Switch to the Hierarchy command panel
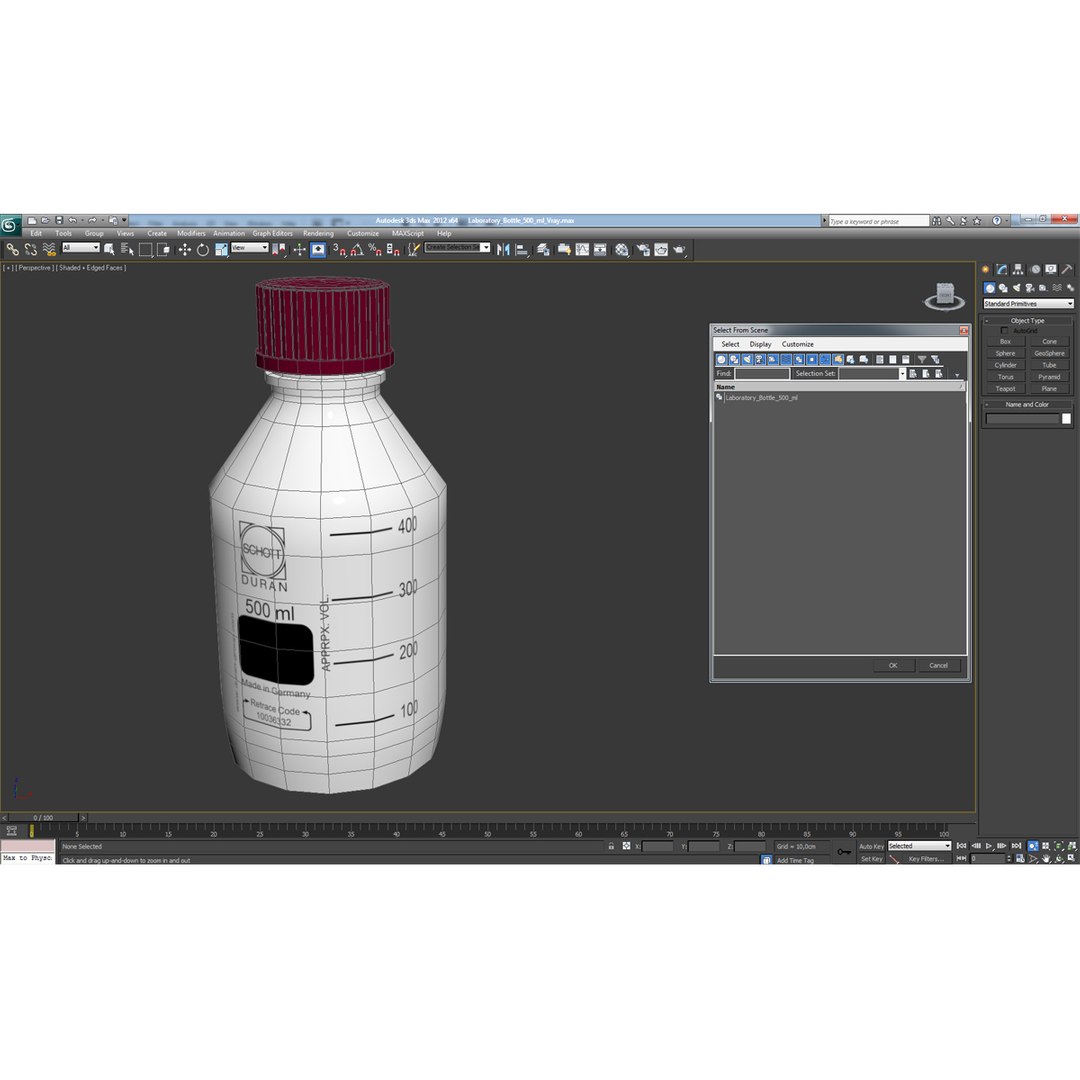The width and height of the screenshot is (1080, 1080). pyautogui.click(x=1018, y=269)
